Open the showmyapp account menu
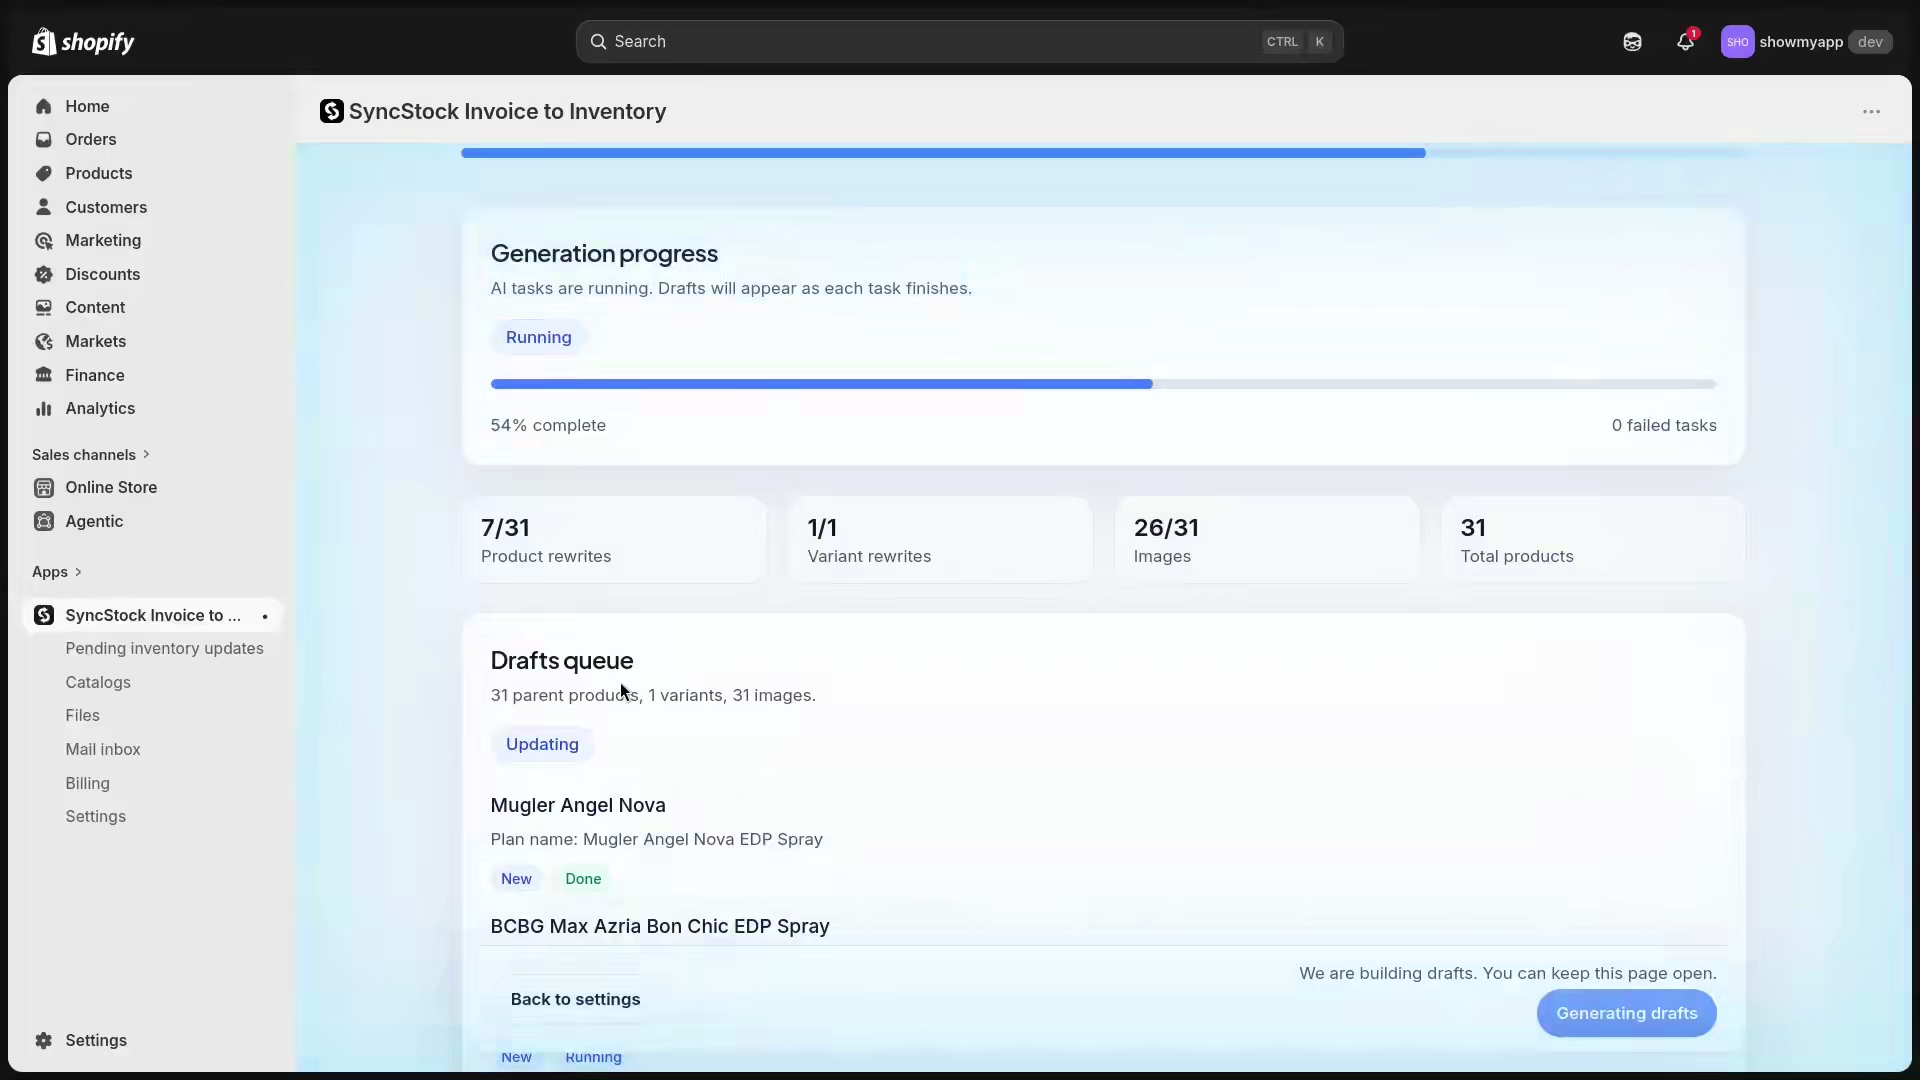 [1806, 42]
